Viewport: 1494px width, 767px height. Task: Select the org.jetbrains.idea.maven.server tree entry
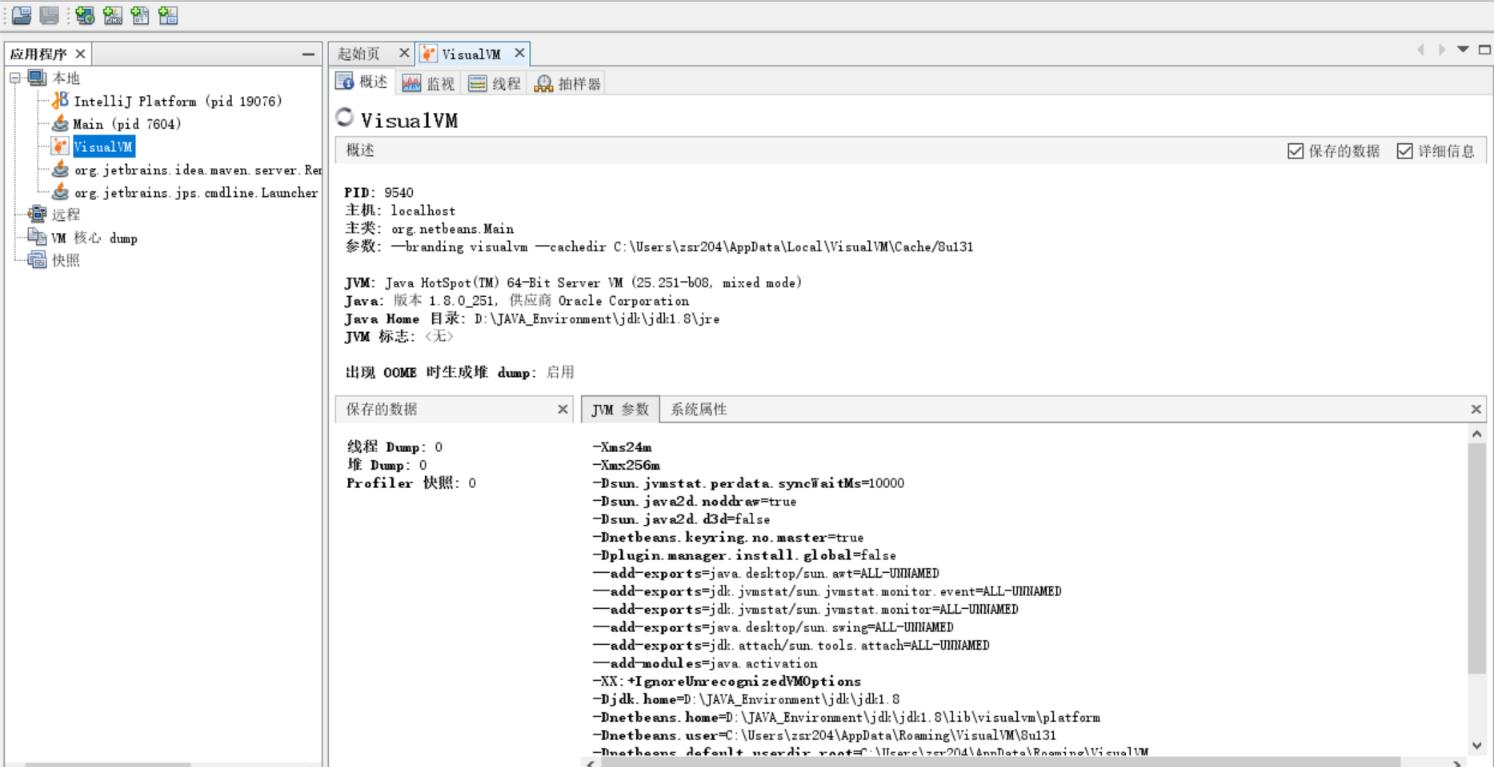click(x=198, y=170)
